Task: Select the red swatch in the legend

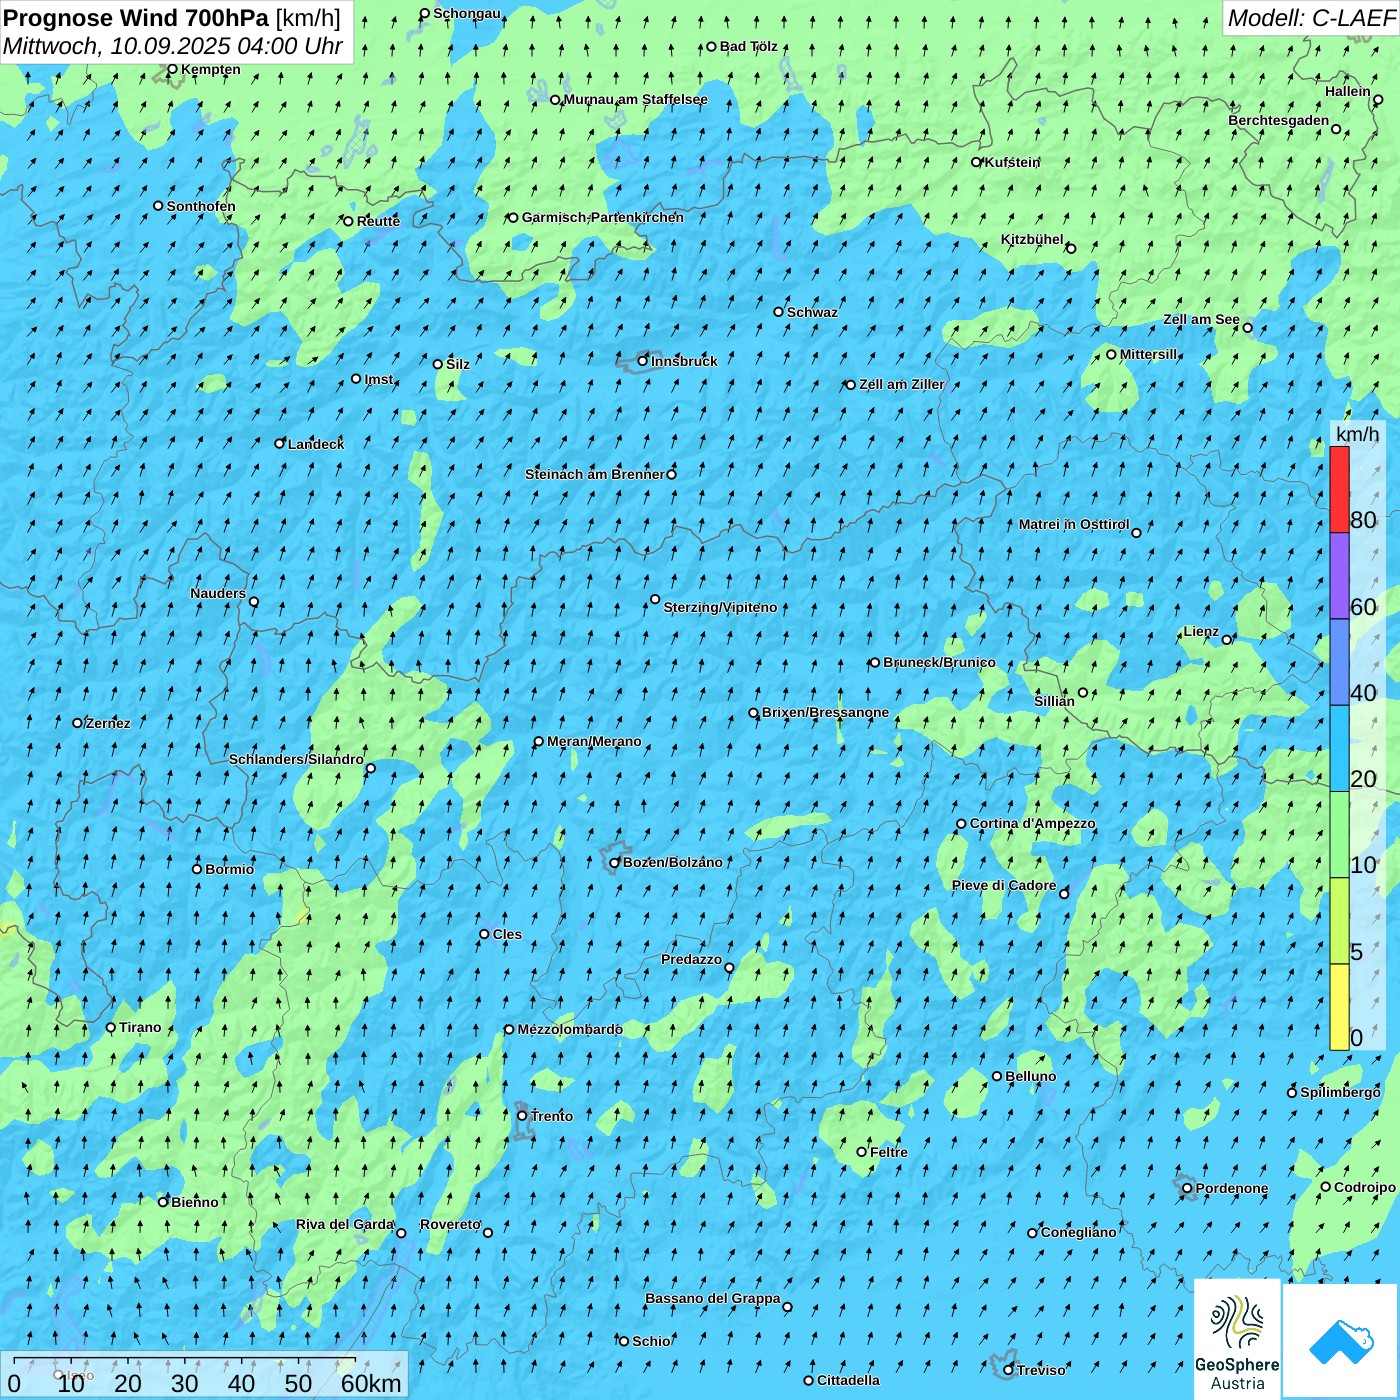Action: click(x=1339, y=489)
